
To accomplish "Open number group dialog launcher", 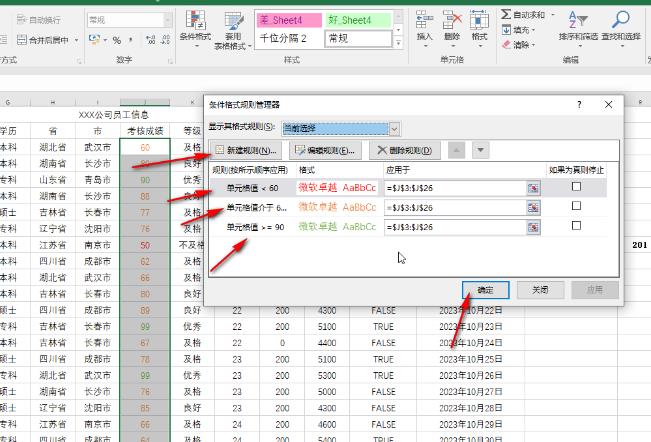I will (170, 61).
